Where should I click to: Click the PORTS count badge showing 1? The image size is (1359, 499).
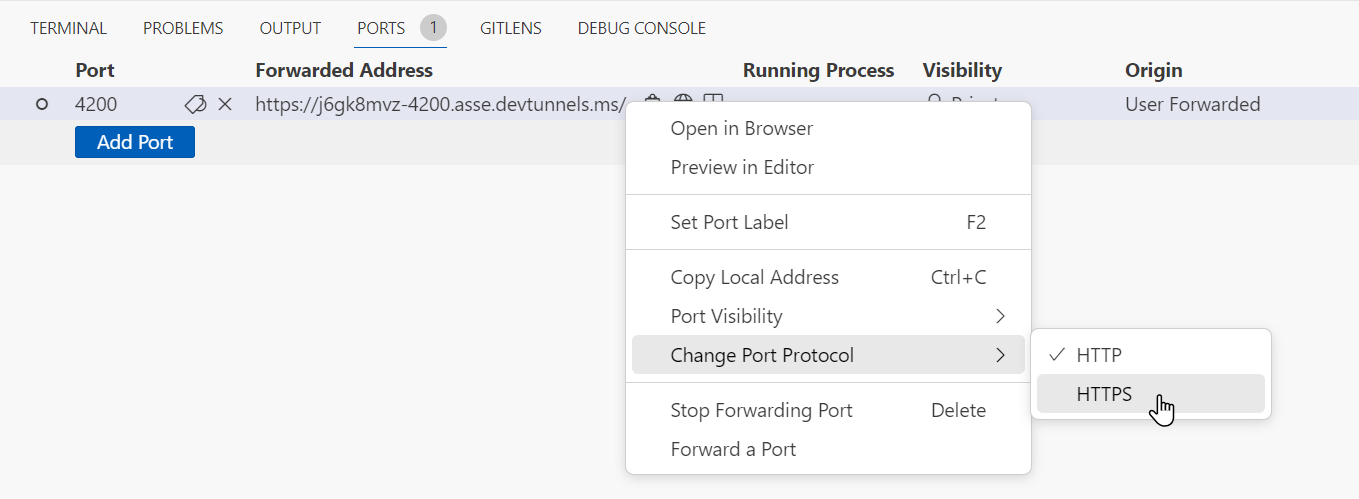(433, 28)
